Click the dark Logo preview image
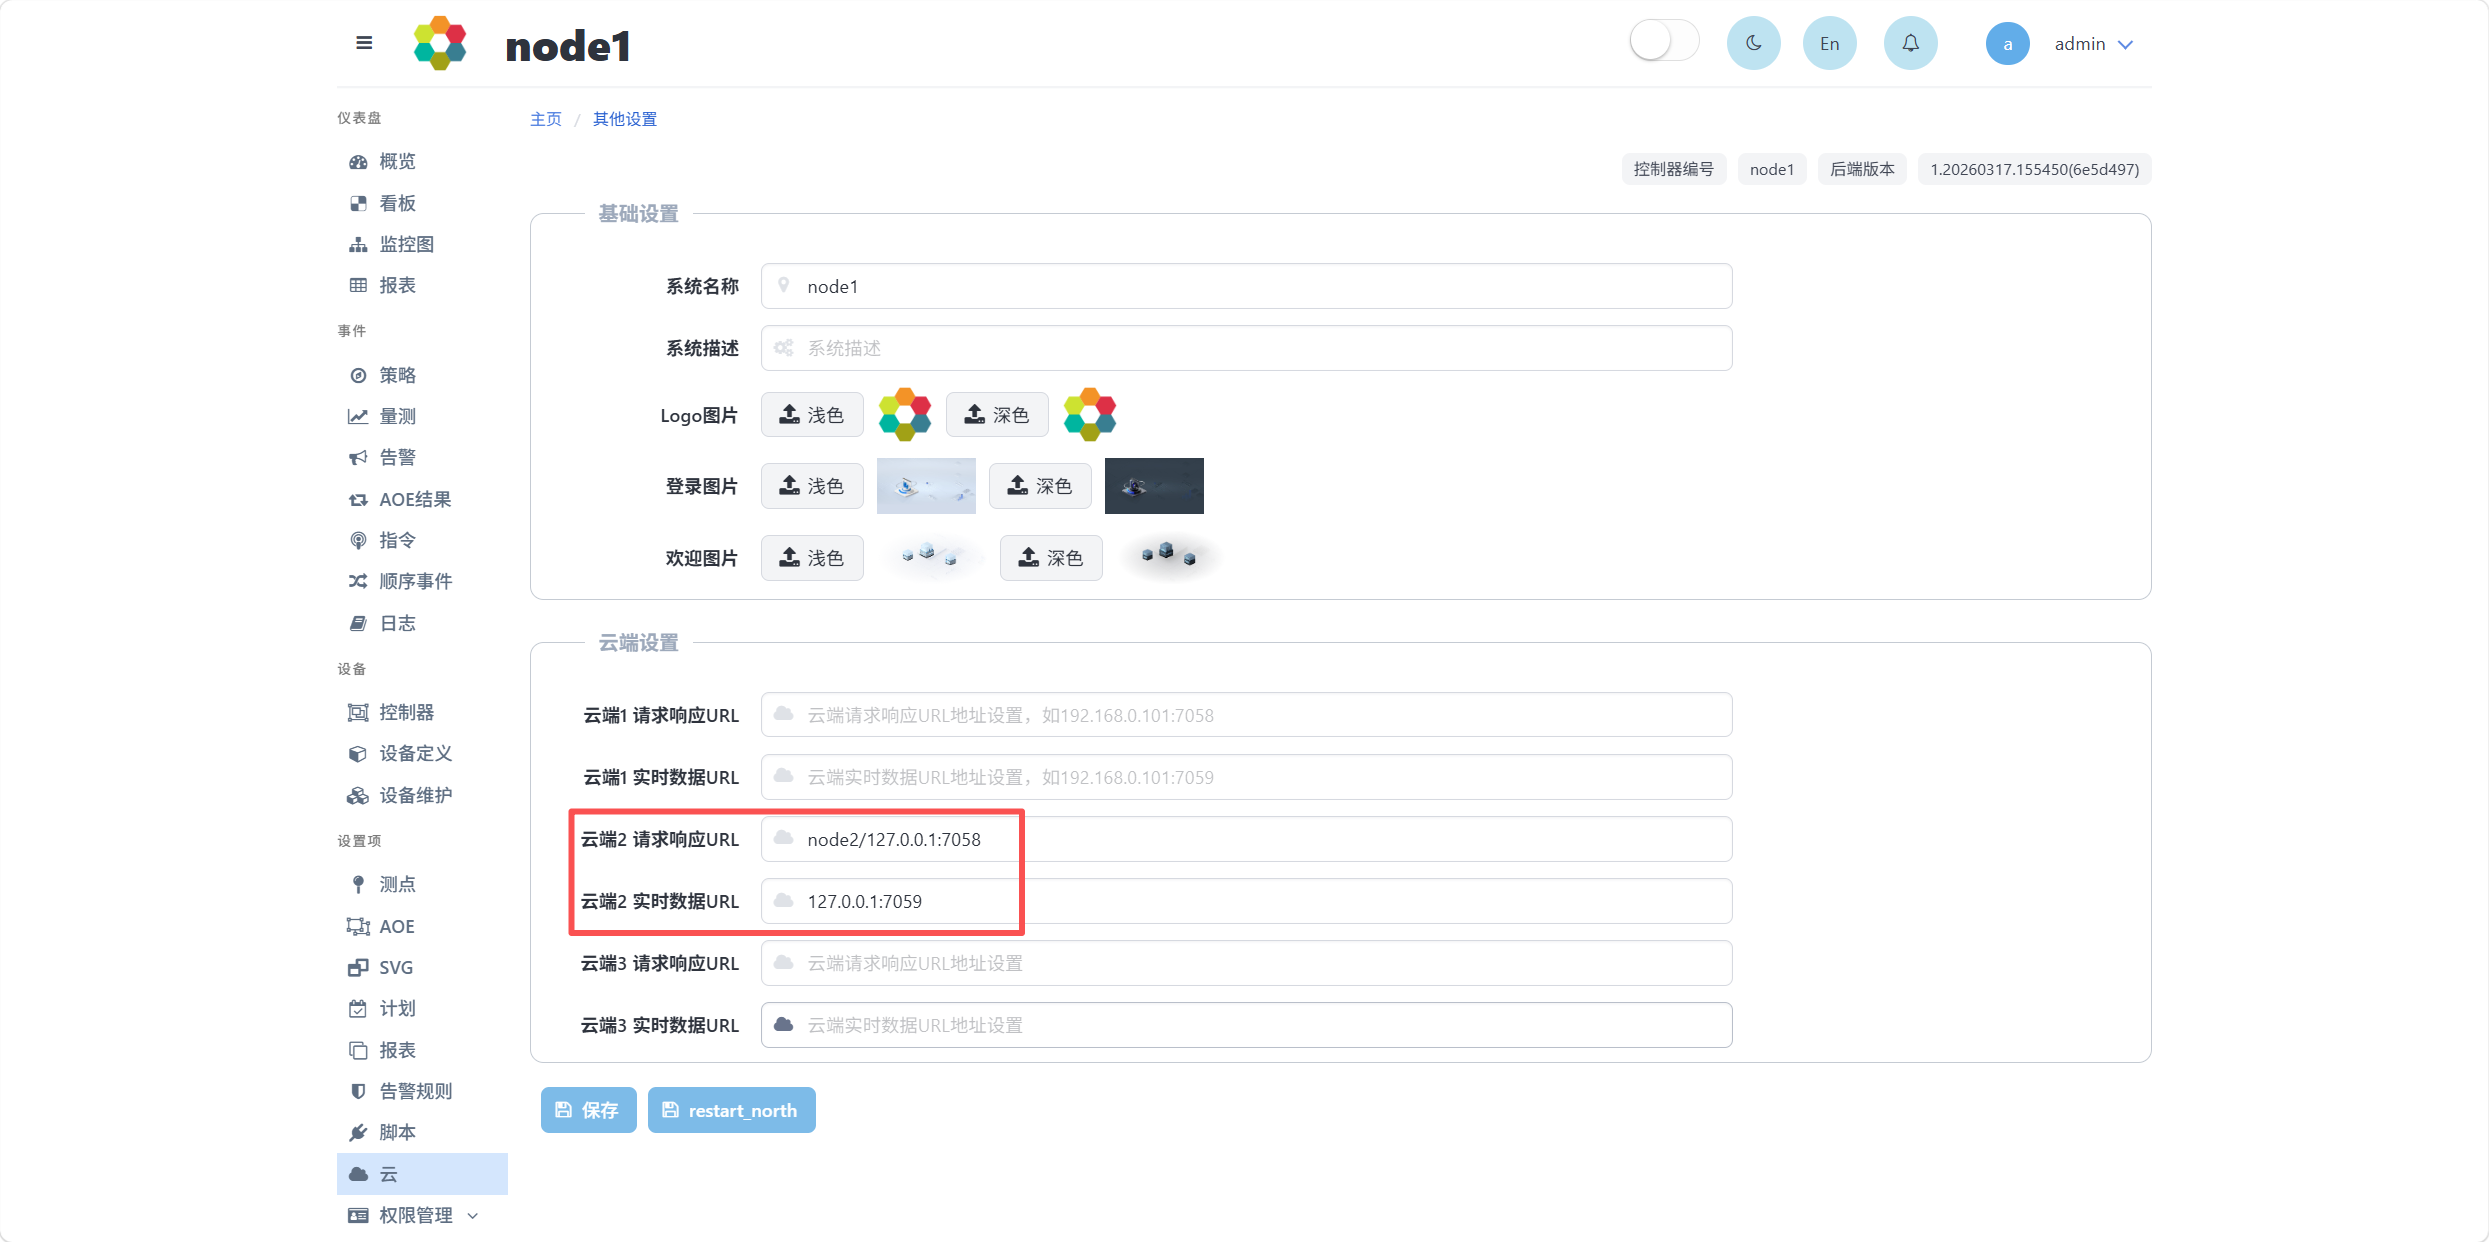 (x=1090, y=414)
